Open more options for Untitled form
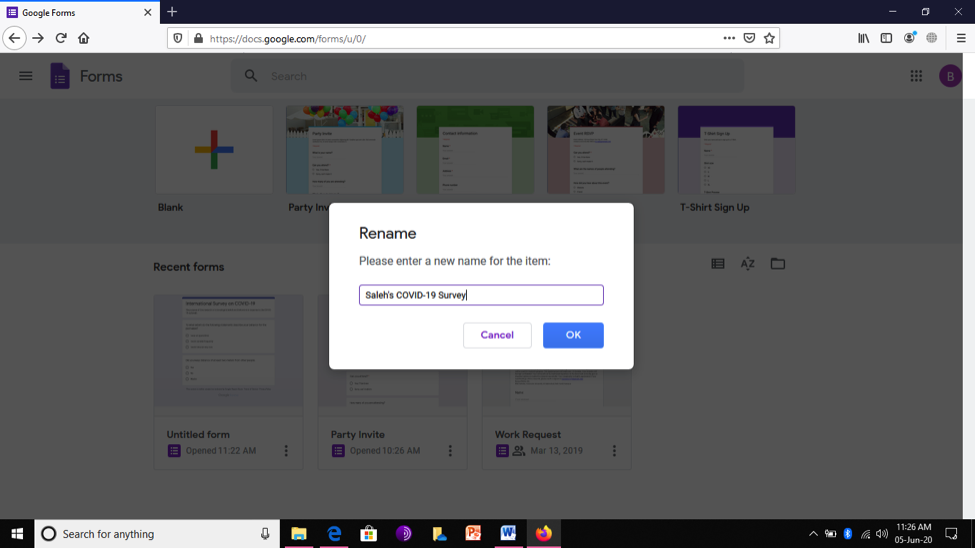 click(286, 451)
